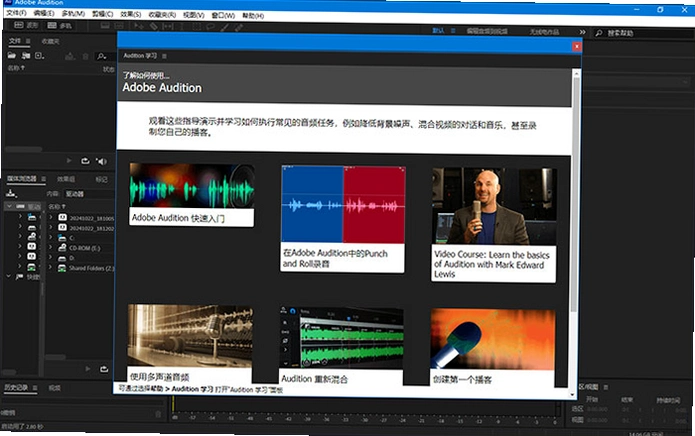The width and height of the screenshot is (695, 436).
Task: Toggle auto-play speaker in Files panel
Action: (x=102, y=161)
